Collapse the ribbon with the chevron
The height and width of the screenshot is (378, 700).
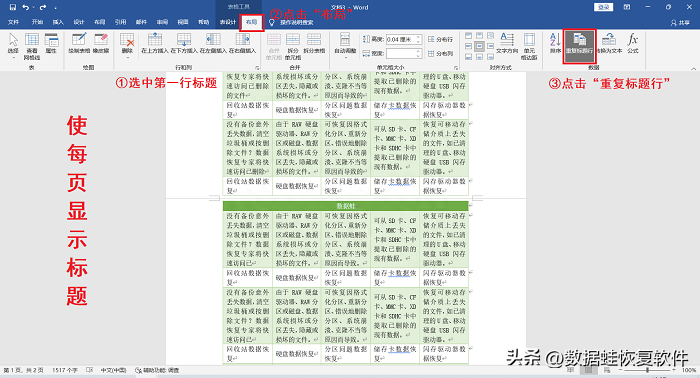pos(693,68)
